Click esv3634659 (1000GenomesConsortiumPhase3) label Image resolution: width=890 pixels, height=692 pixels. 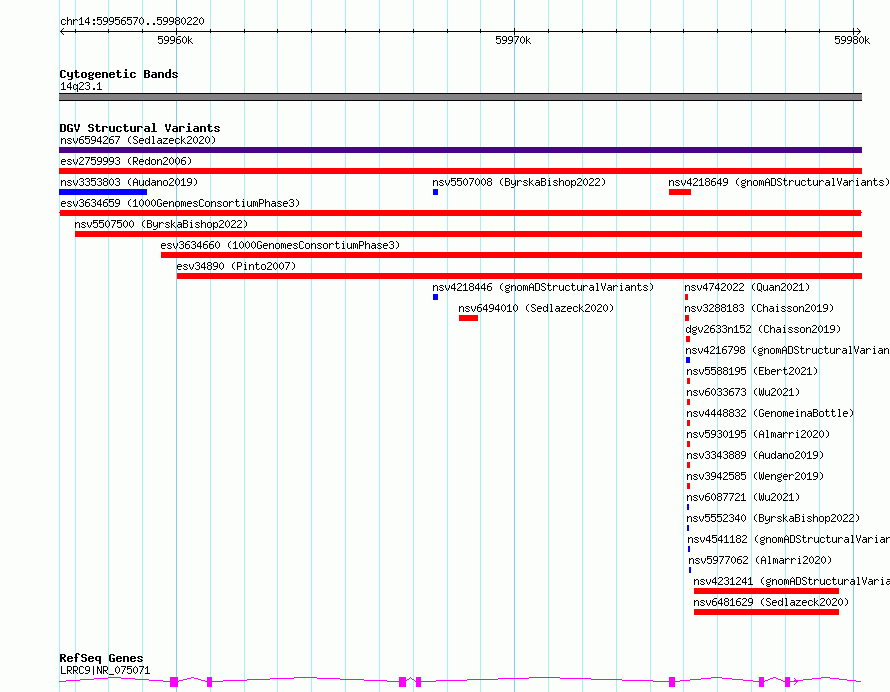point(180,203)
